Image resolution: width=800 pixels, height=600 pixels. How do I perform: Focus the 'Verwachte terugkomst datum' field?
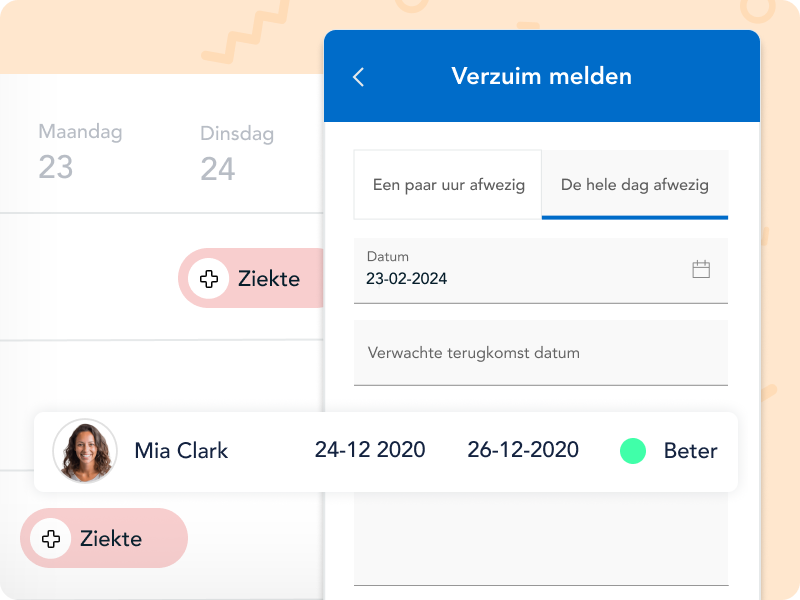(540, 353)
